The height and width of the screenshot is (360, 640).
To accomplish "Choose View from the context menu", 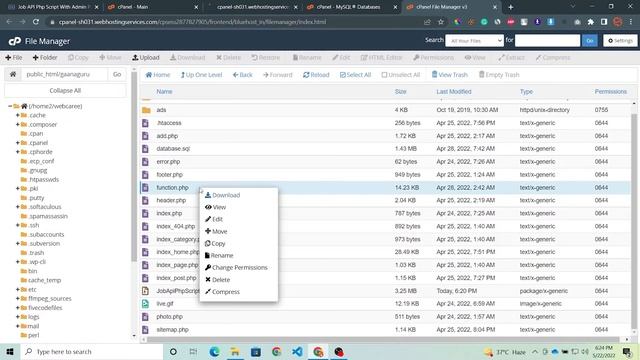I will point(216,207).
